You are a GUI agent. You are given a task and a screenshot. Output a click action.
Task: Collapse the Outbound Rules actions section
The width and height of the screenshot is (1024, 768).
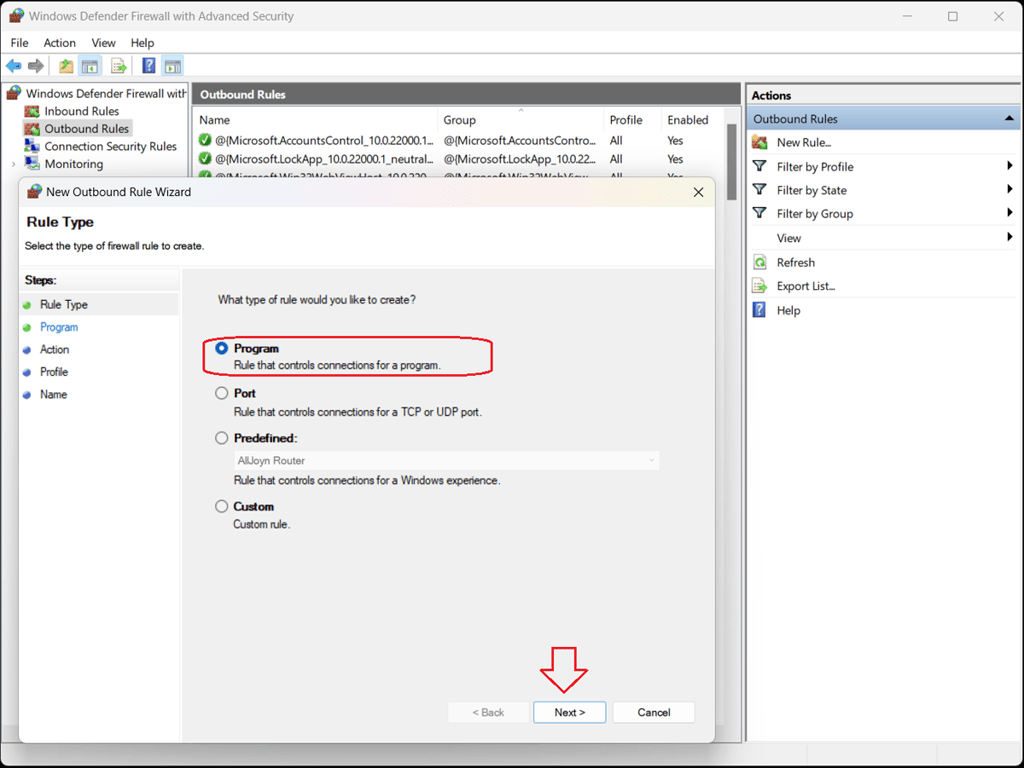click(x=1009, y=119)
